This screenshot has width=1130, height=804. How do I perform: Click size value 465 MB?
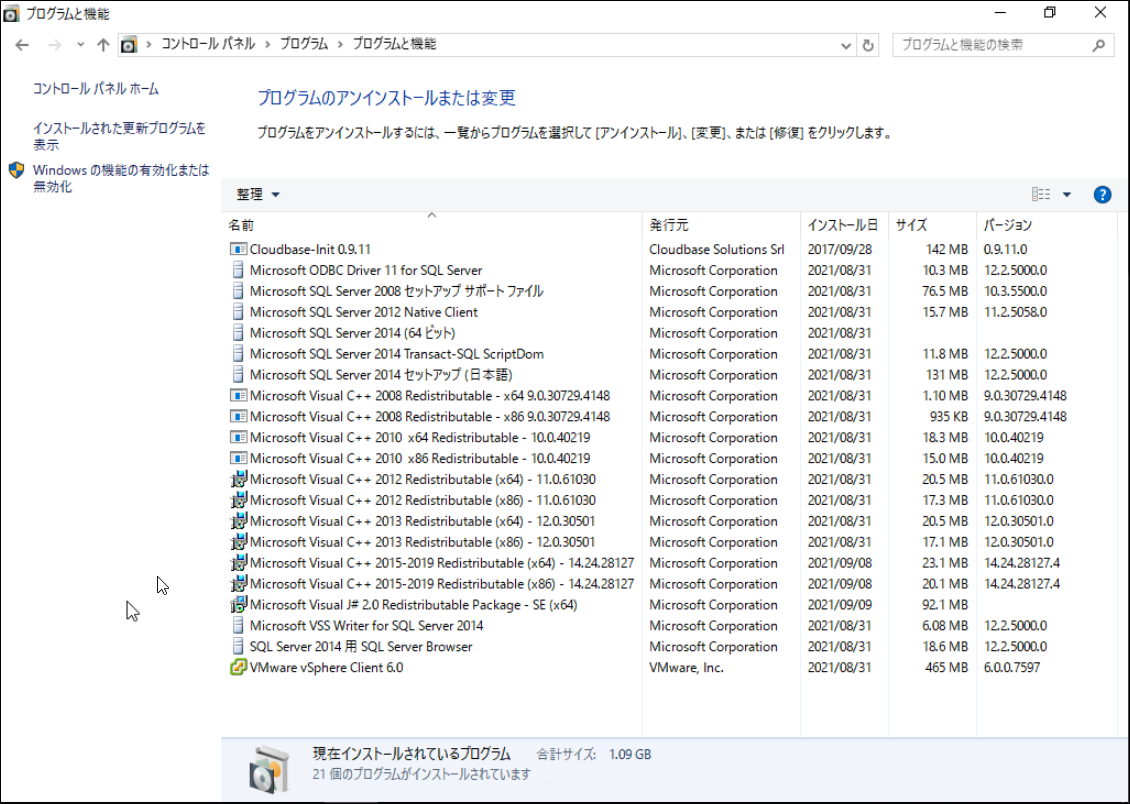(946, 667)
